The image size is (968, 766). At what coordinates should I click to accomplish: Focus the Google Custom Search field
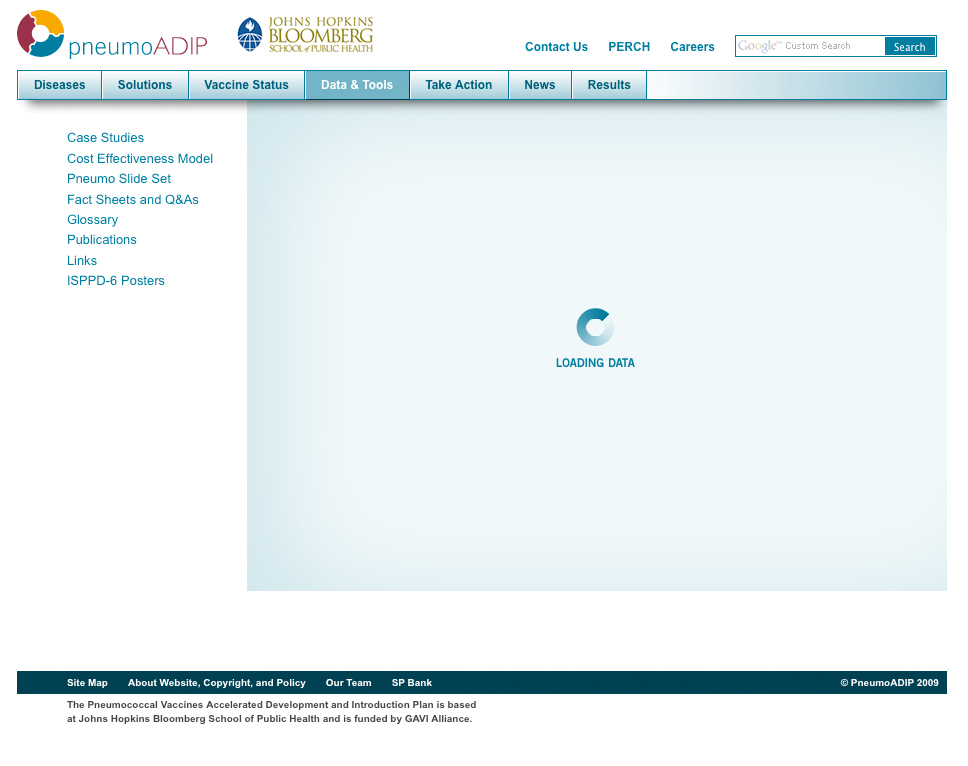pyautogui.click(x=810, y=46)
